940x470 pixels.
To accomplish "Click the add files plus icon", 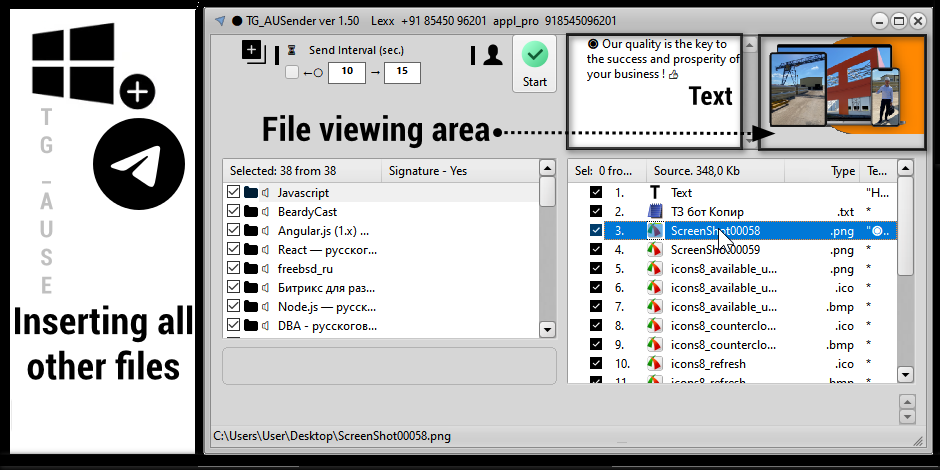I will [254, 52].
